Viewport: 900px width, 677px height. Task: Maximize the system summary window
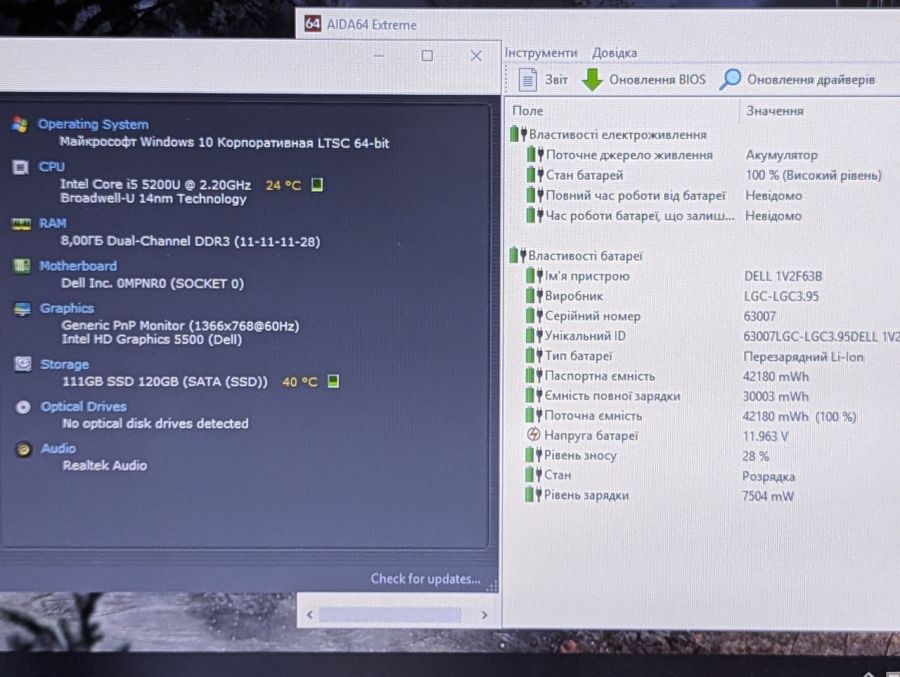coord(427,56)
